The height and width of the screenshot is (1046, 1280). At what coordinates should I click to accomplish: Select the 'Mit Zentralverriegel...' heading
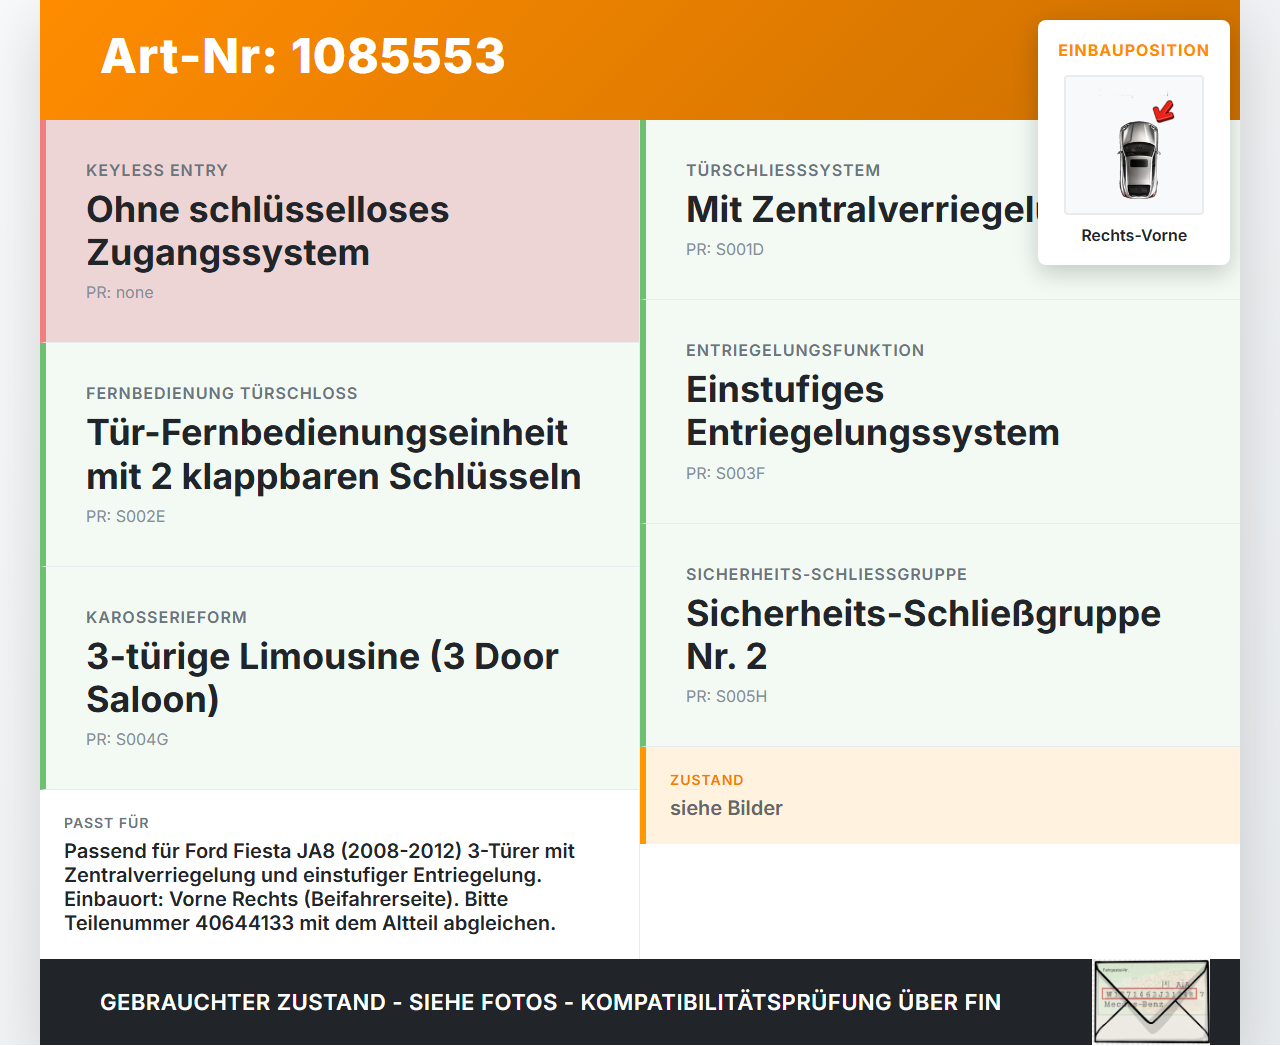[x=862, y=209]
